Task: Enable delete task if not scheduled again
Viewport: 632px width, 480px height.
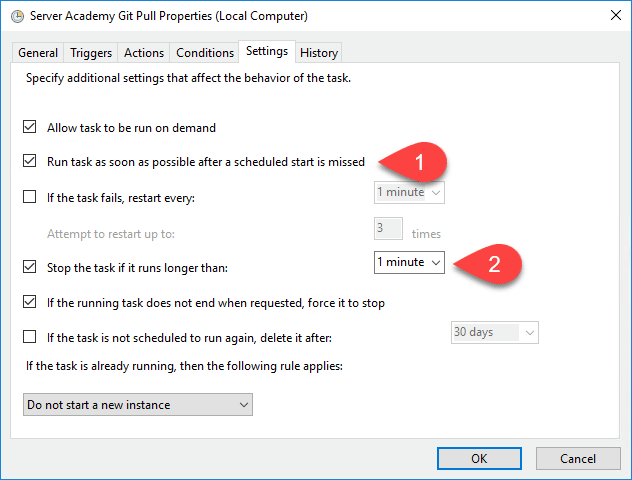Action: click(x=29, y=337)
